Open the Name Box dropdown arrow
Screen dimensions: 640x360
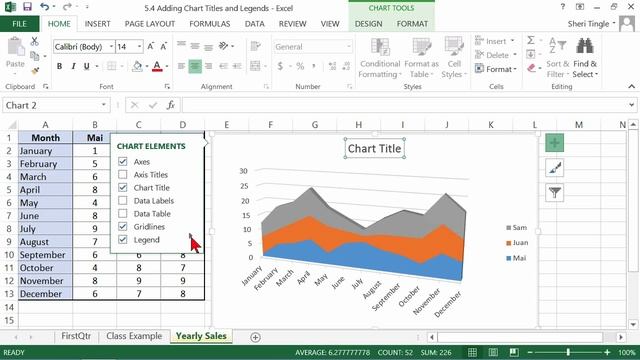click(104, 105)
